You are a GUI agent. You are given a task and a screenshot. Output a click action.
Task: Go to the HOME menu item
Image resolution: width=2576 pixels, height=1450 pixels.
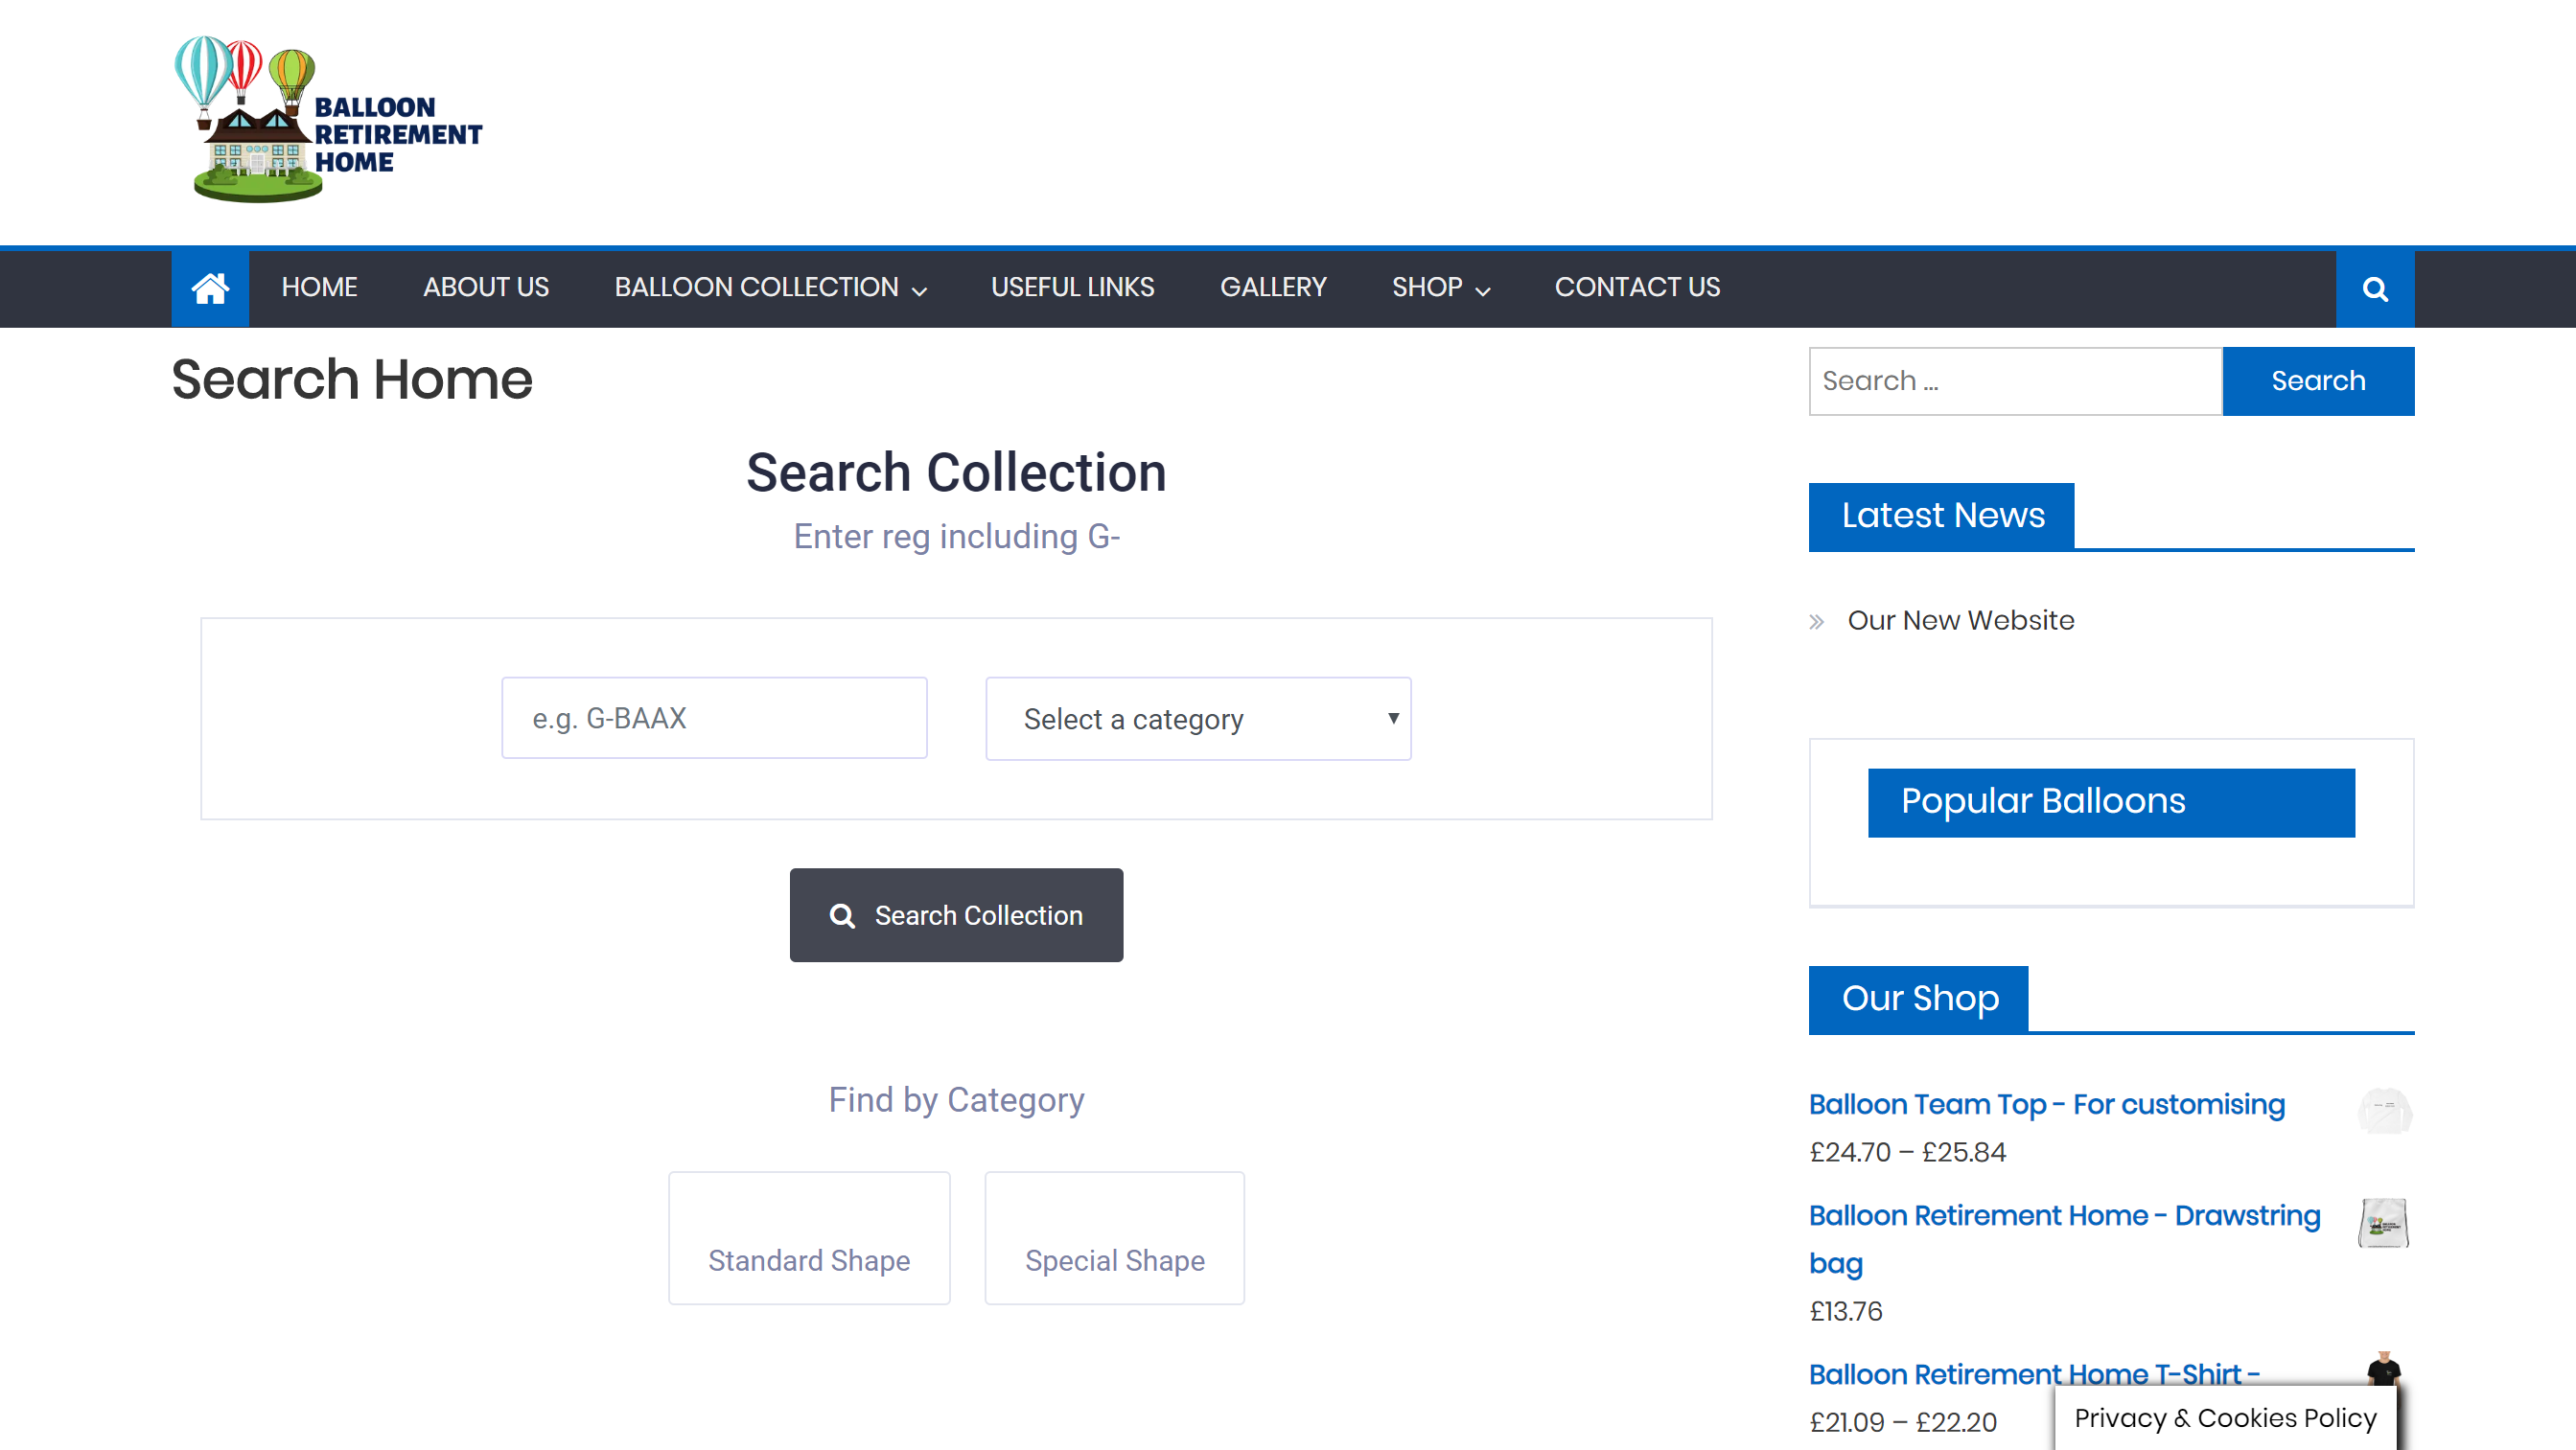tap(319, 288)
